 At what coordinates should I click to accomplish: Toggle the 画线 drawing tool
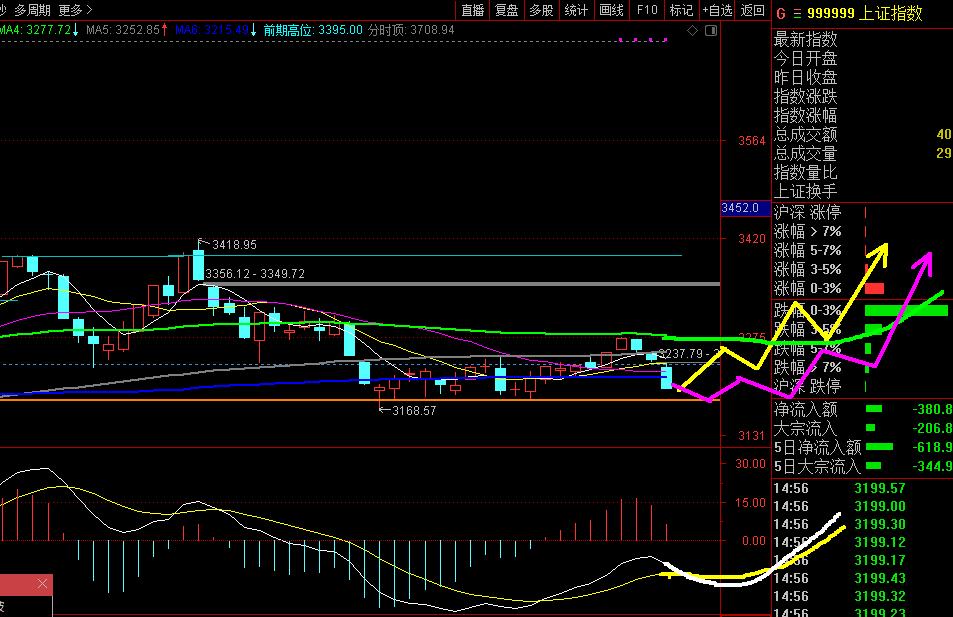(x=611, y=10)
